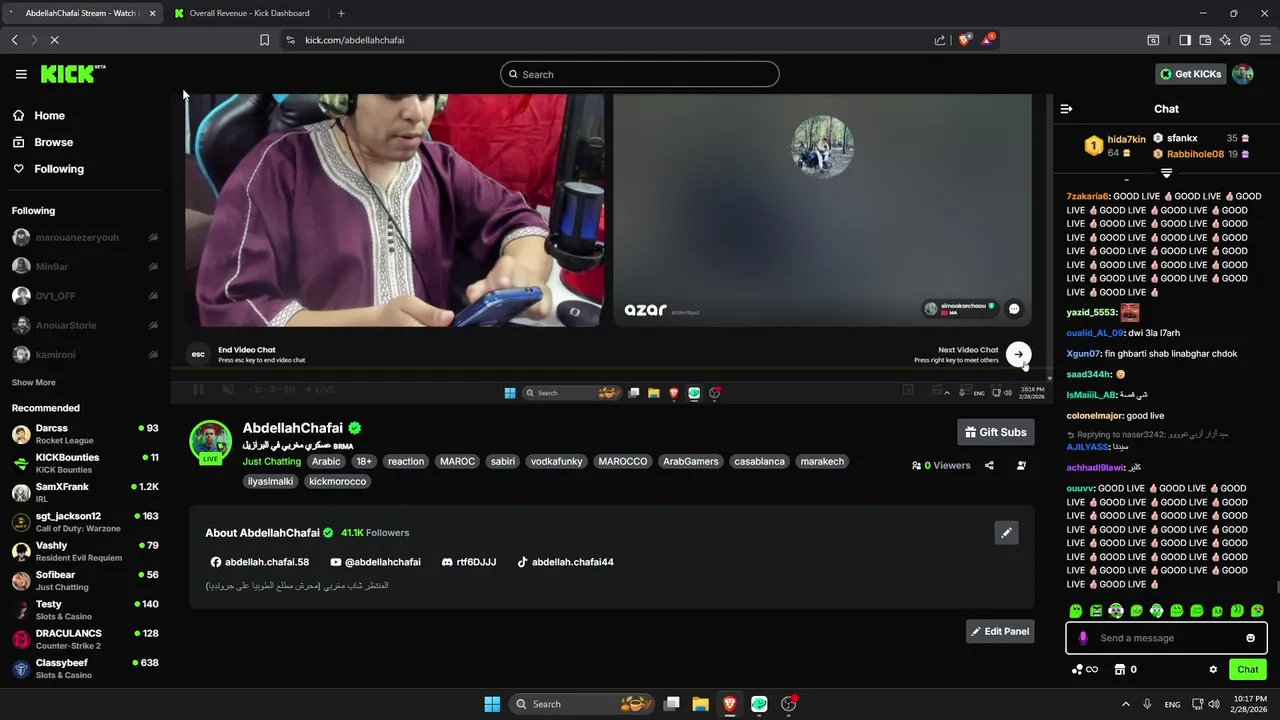This screenshot has height=720, width=1280.
Task: Bookmark this page icon
Action: [264, 40]
